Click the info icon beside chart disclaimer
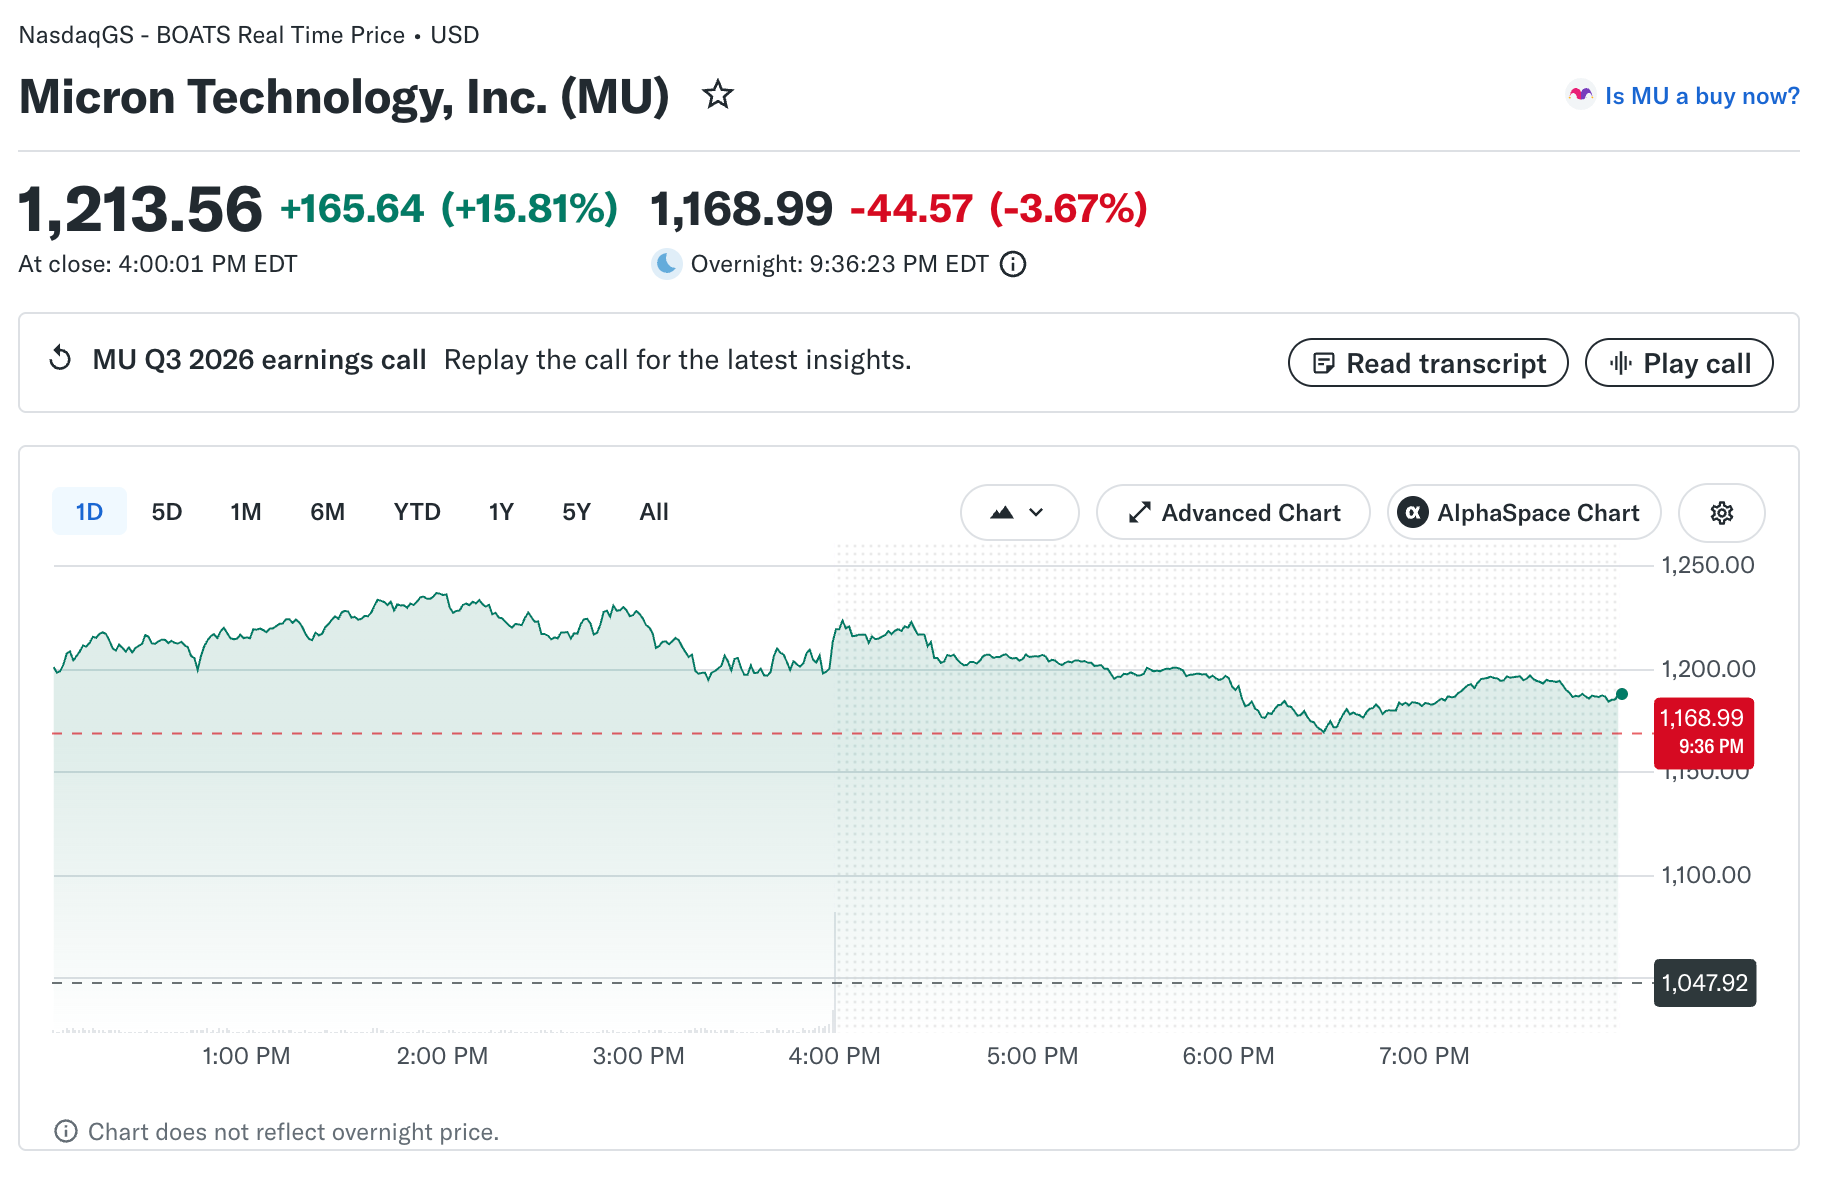The width and height of the screenshot is (1828, 1180). click(66, 1131)
